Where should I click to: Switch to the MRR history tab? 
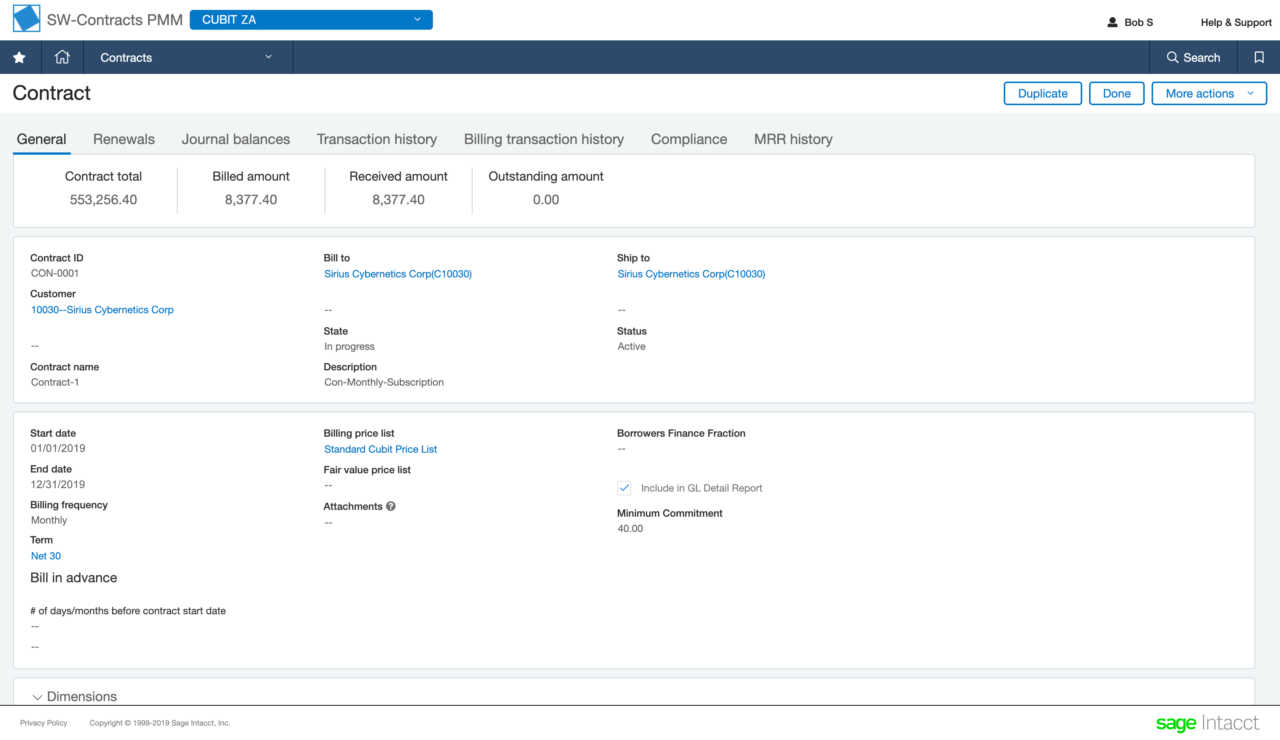point(793,139)
